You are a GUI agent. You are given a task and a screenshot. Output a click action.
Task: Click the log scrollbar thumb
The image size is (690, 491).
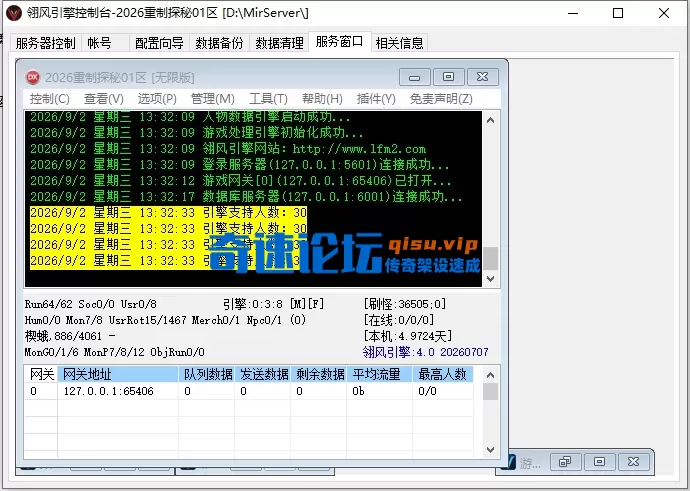tap(491, 258)
